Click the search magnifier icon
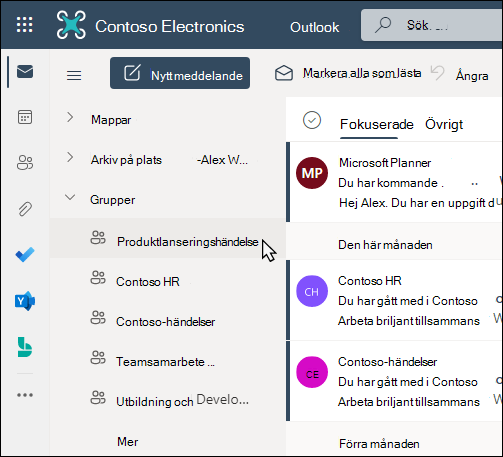 (383, 25)
